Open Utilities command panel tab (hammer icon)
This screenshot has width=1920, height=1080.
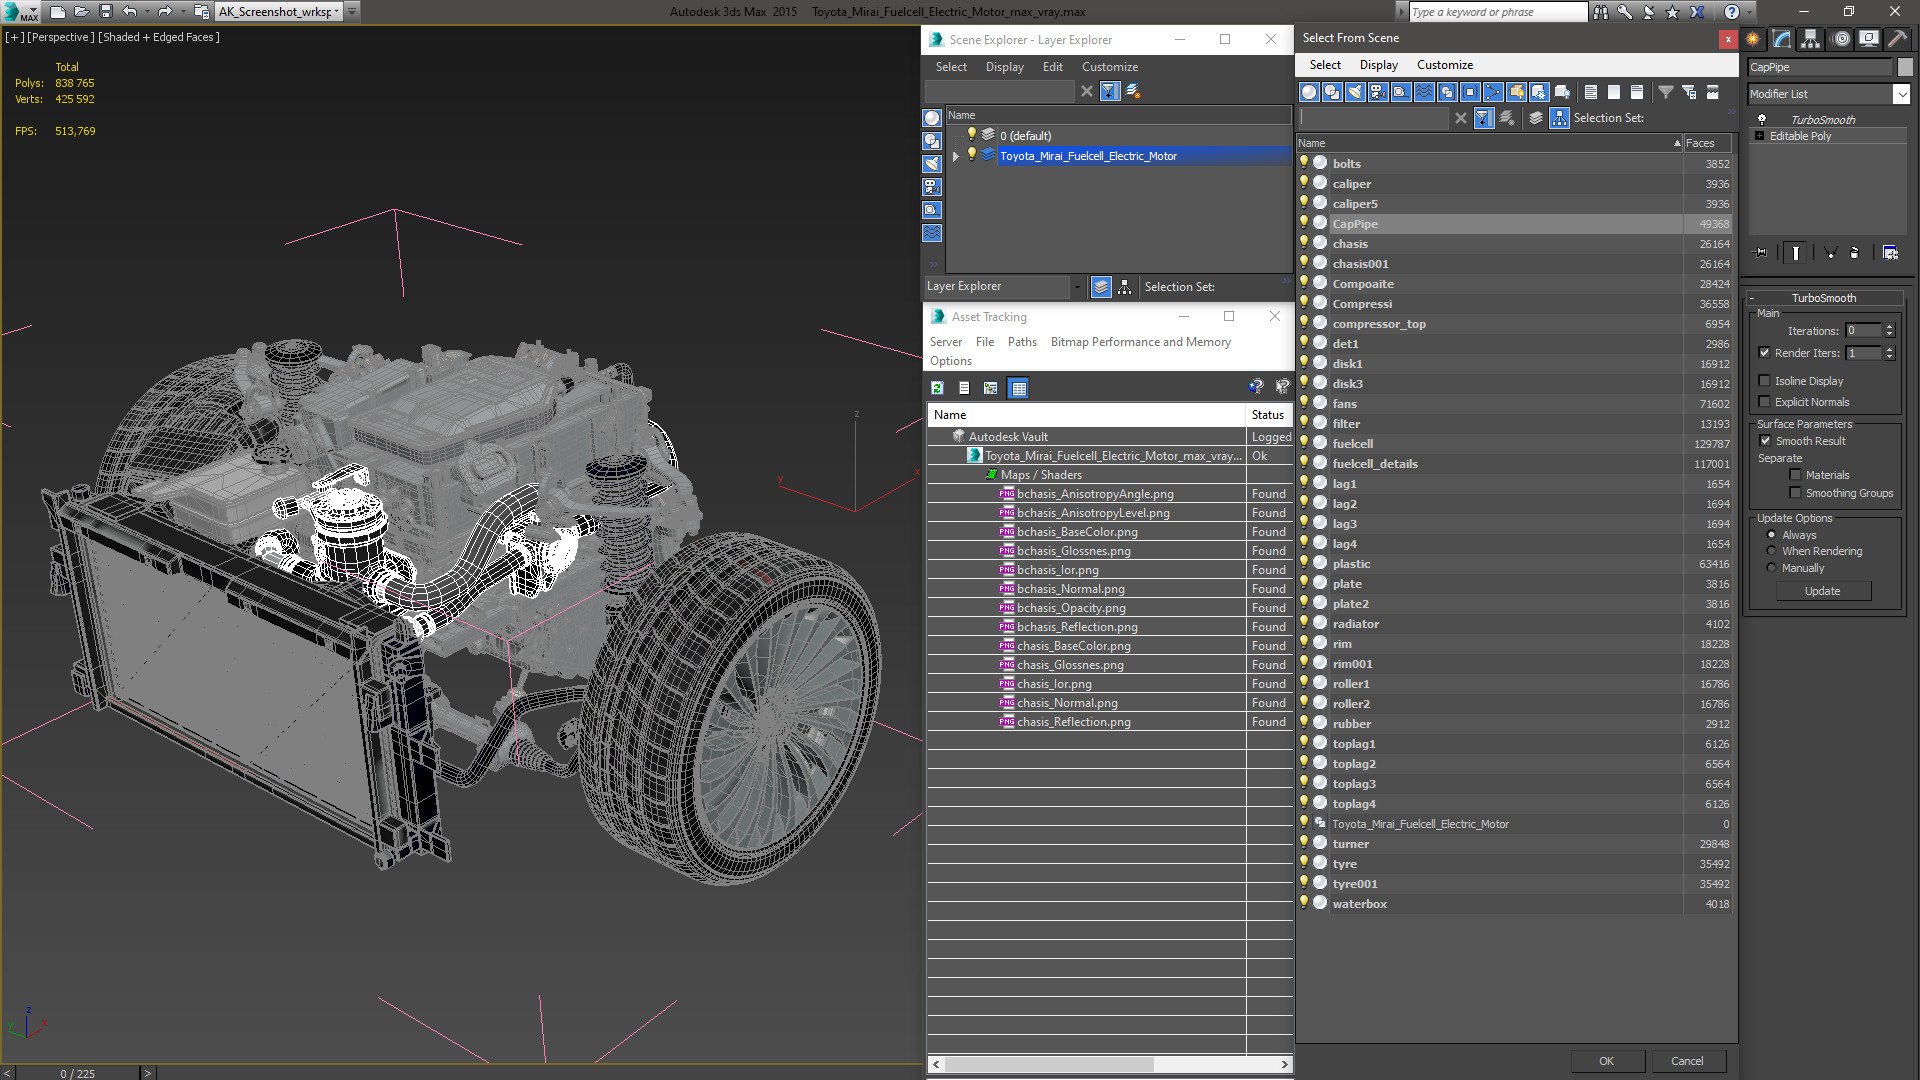[1897, 39]
